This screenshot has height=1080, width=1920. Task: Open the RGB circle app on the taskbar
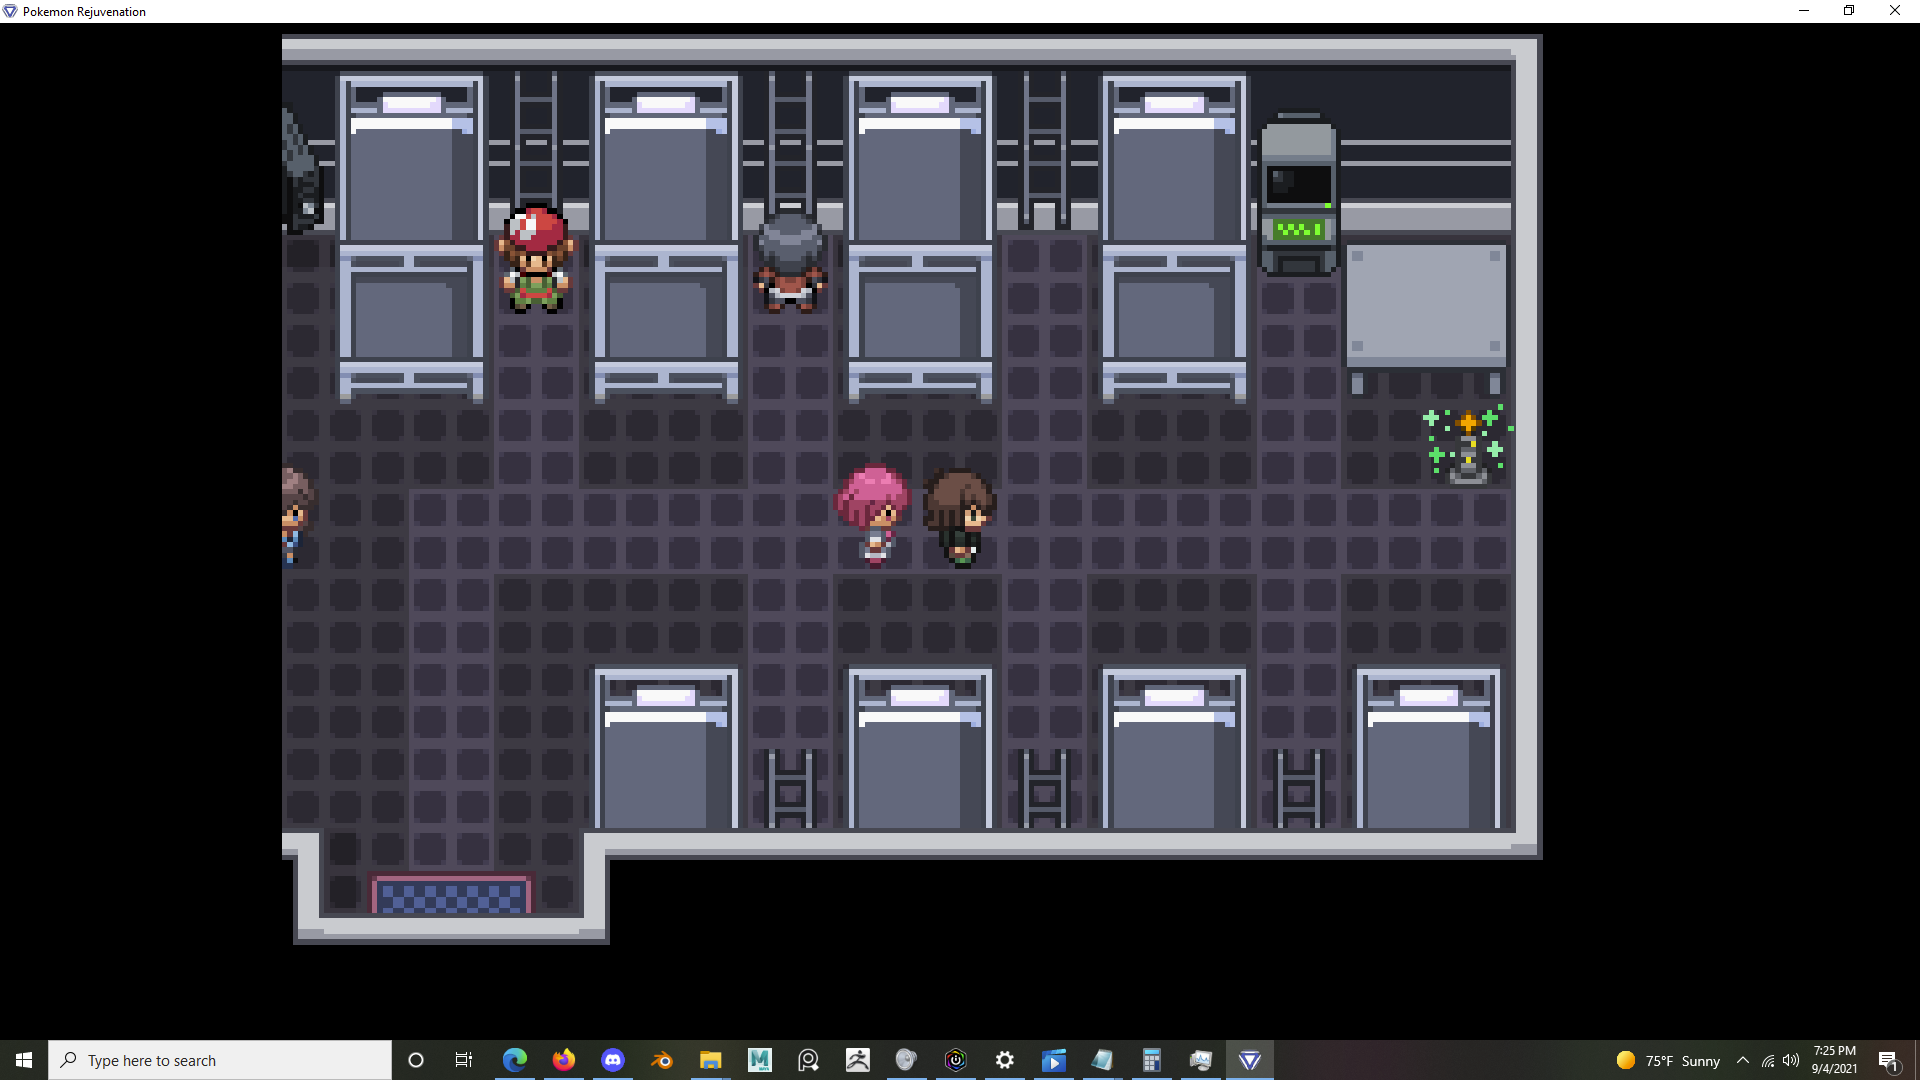(x=956, y=1060)
